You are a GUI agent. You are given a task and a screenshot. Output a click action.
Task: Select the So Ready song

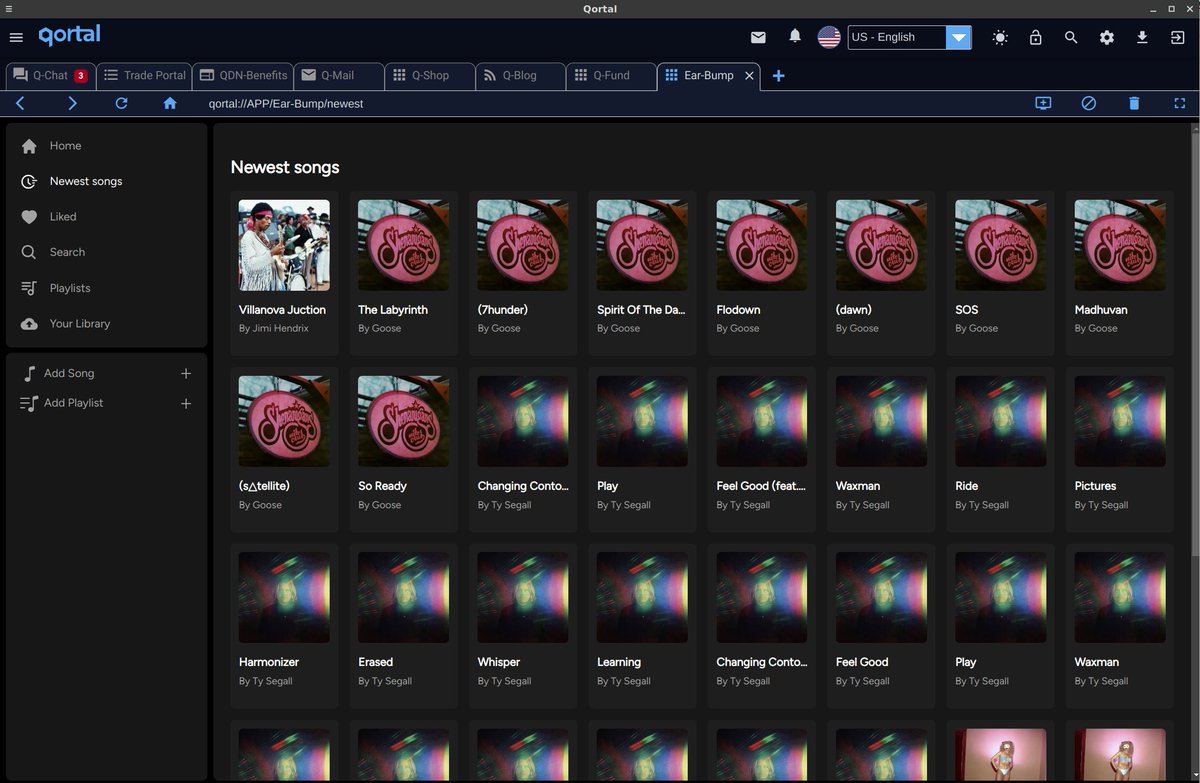point(403,449)
